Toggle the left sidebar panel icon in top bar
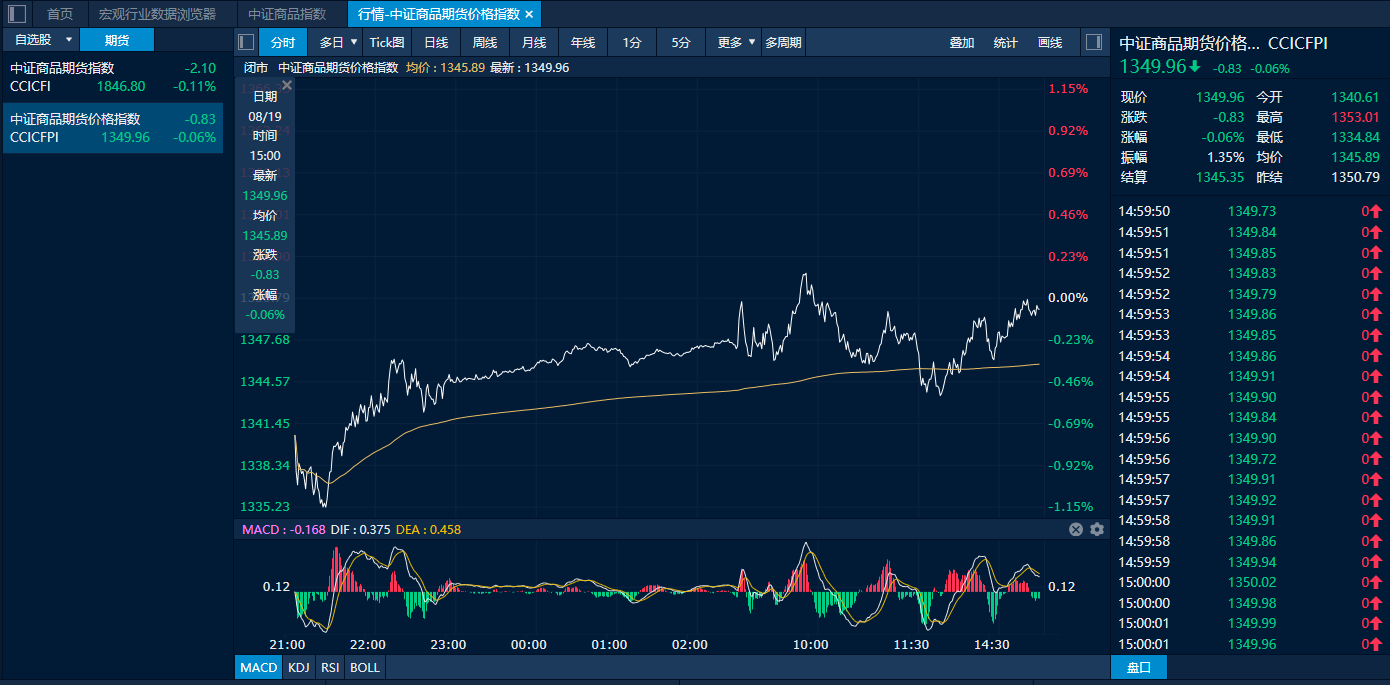This screenshot has height=685, width=1390. coord(17,14)
